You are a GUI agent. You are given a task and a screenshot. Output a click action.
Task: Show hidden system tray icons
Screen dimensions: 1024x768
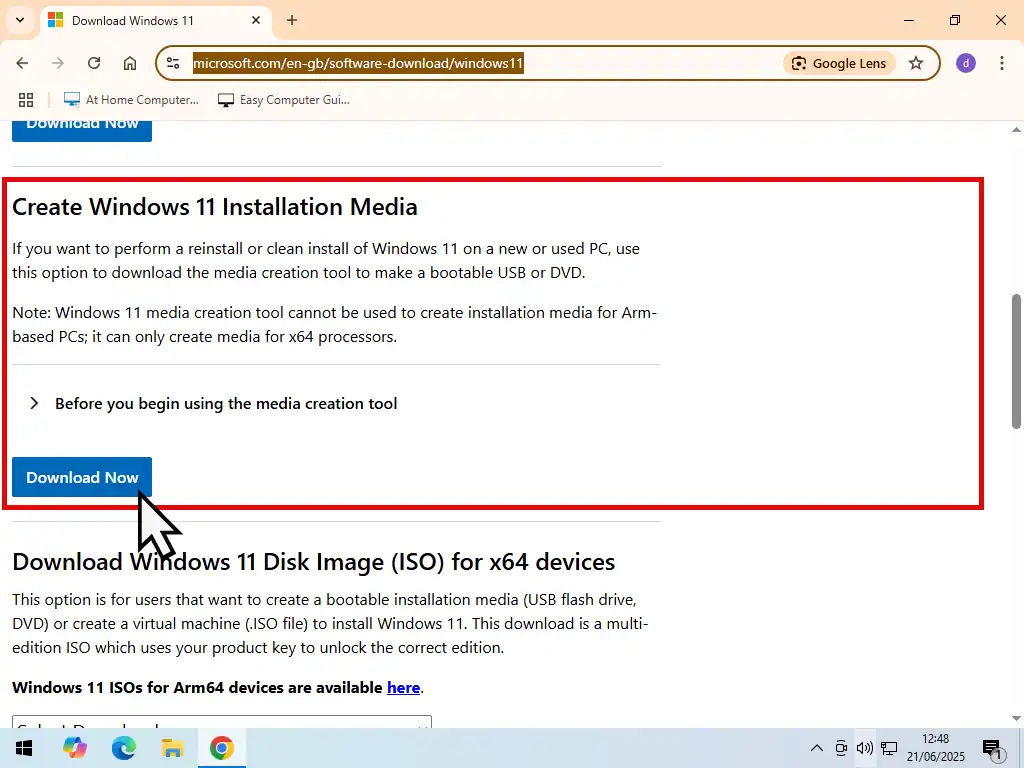(x=816, y=748)
